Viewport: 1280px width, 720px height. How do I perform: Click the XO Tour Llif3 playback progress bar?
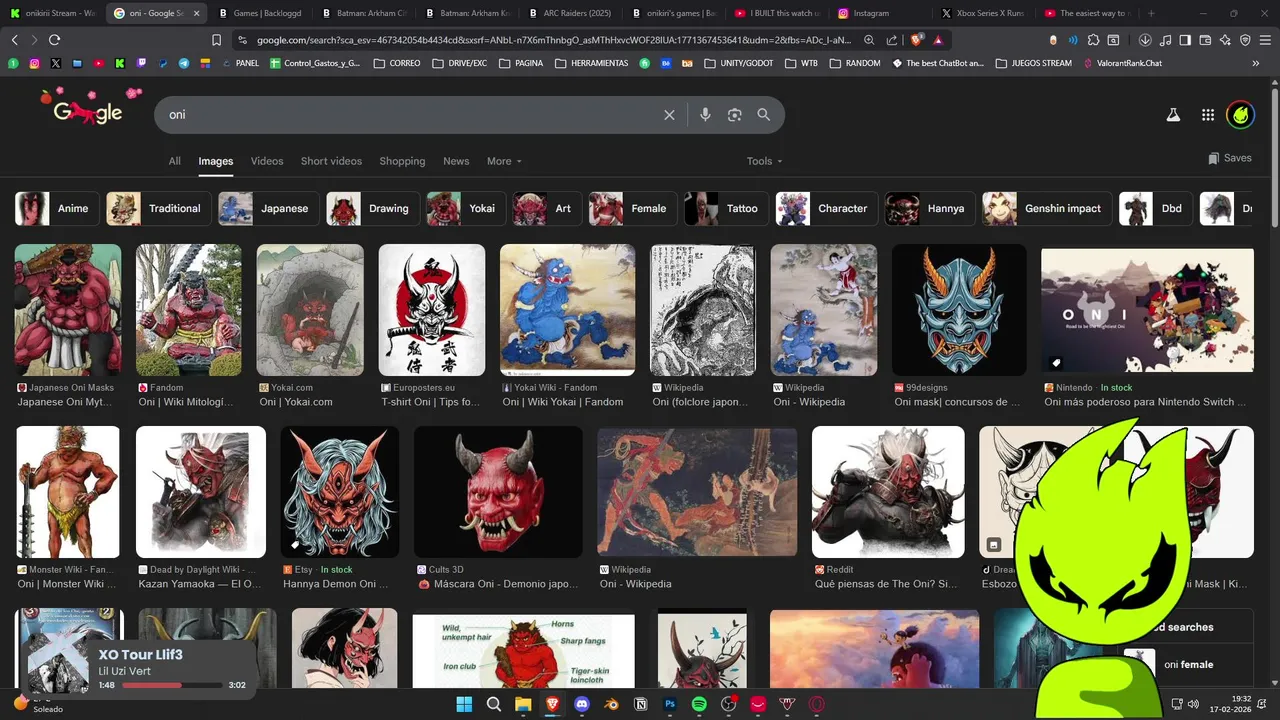pos(172,685)
